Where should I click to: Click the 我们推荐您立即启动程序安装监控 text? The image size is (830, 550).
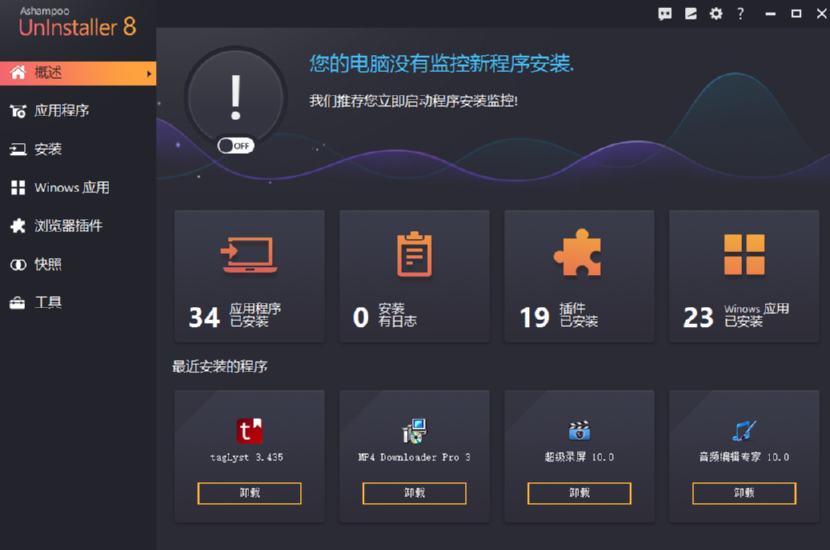click(413, 101)
